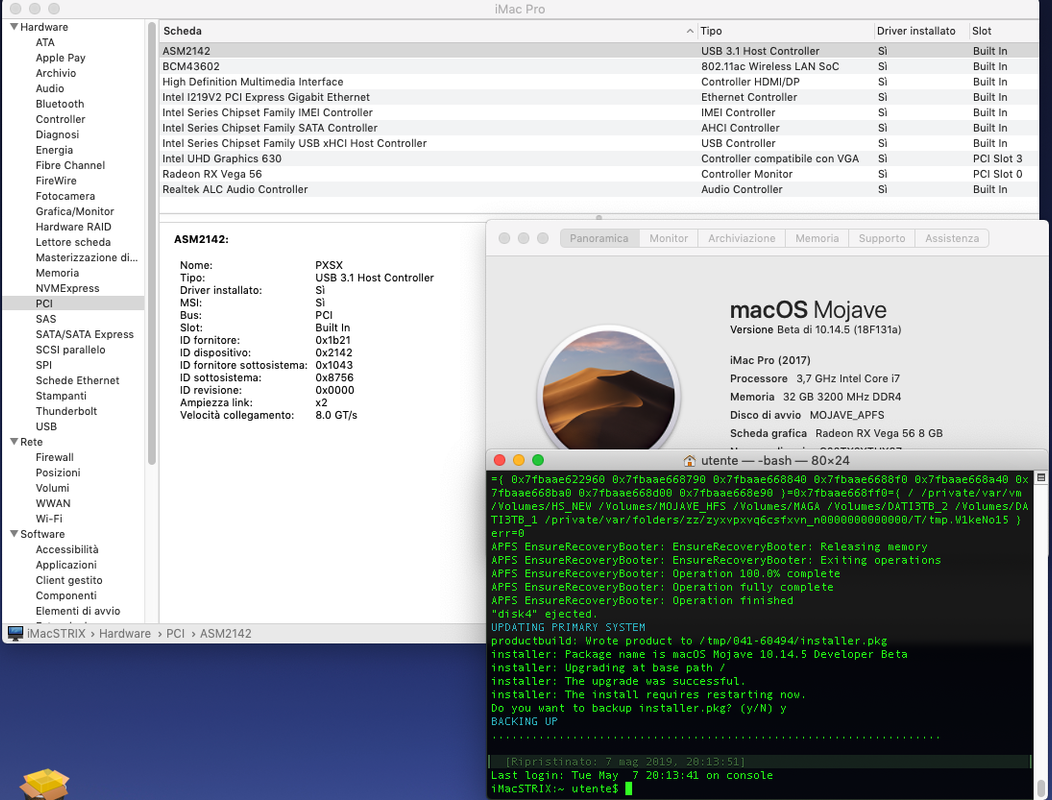
Task: Select the ASM2142 row in table
Action: 599,51
